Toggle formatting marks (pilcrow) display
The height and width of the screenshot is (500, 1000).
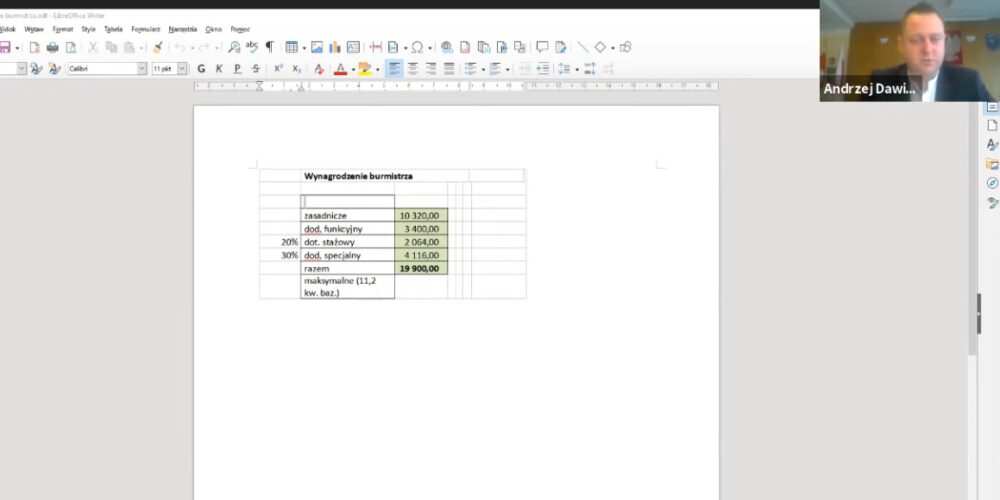pos(269,47)
